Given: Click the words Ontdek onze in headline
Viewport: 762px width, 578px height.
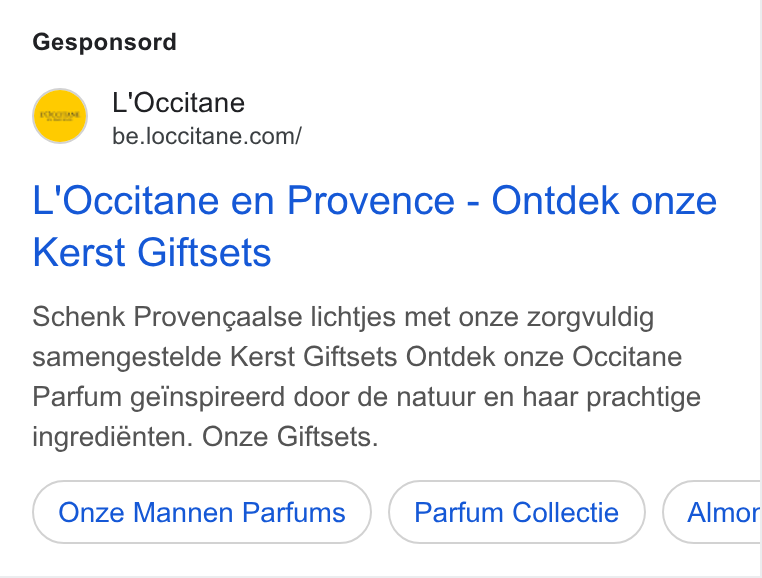Looking at the screenshot, I should [x=604, y=200].
